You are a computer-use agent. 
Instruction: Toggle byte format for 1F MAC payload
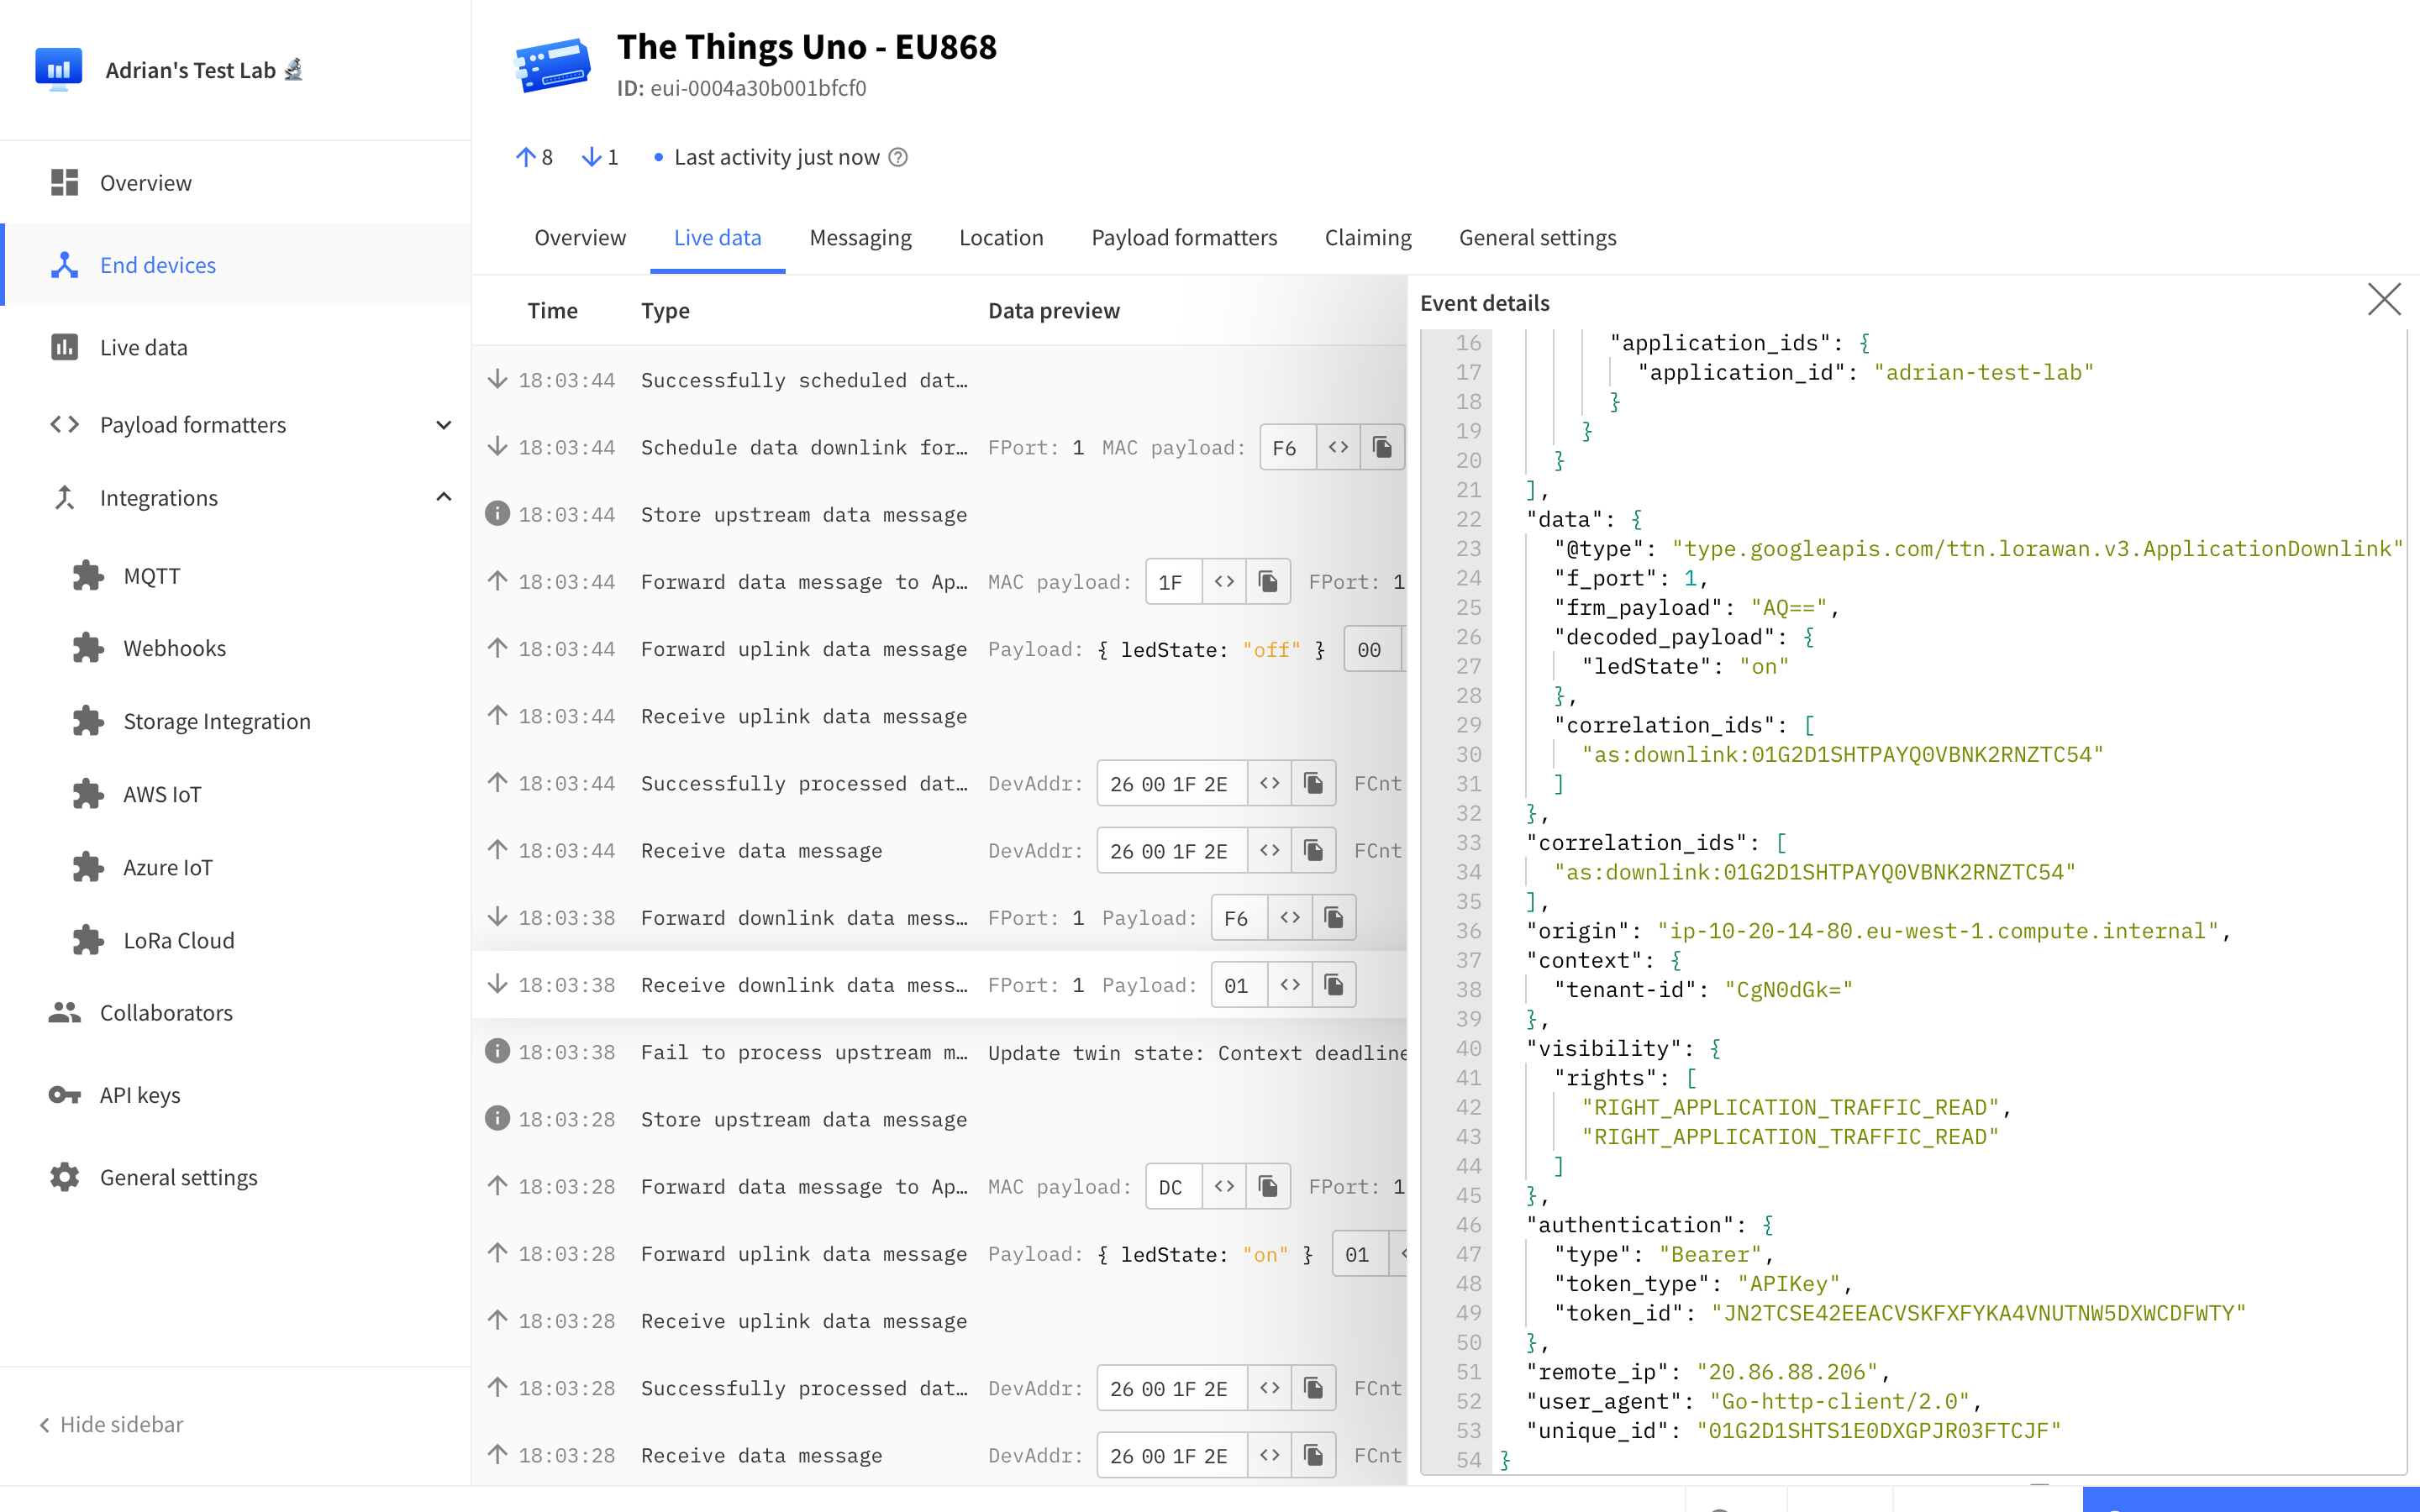1224,581
